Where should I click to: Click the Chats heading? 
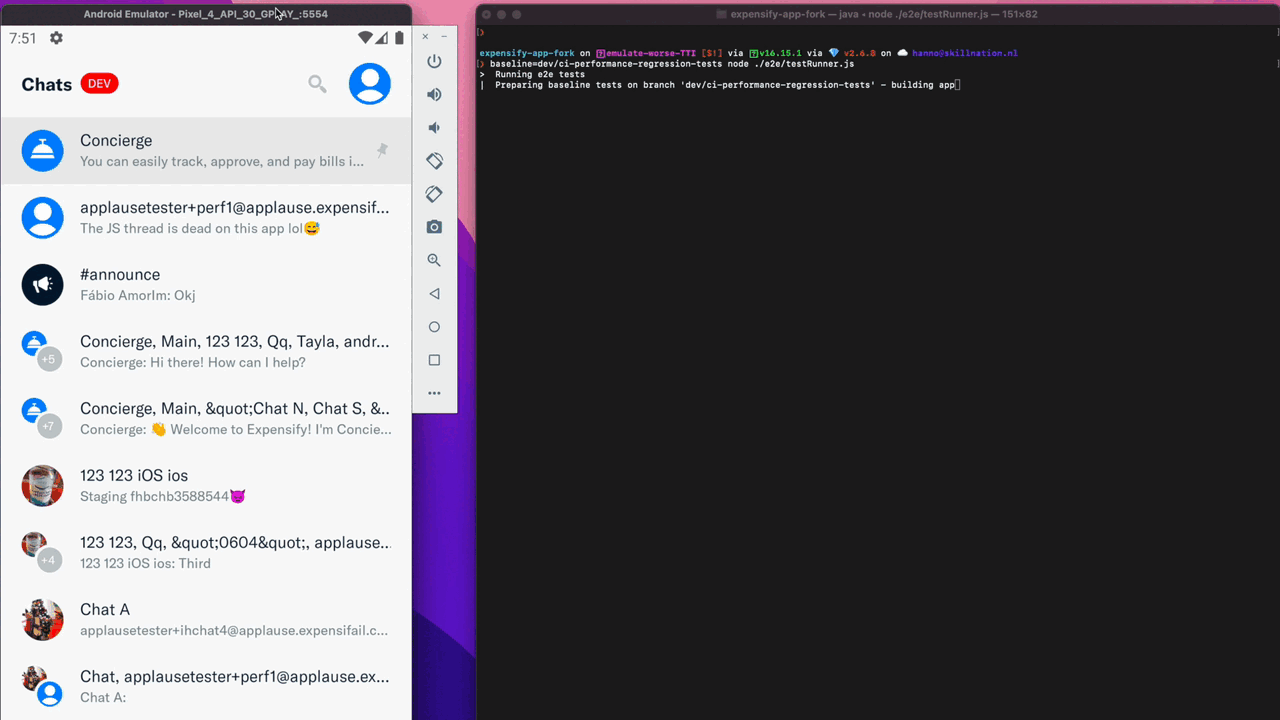click(47, 84)
